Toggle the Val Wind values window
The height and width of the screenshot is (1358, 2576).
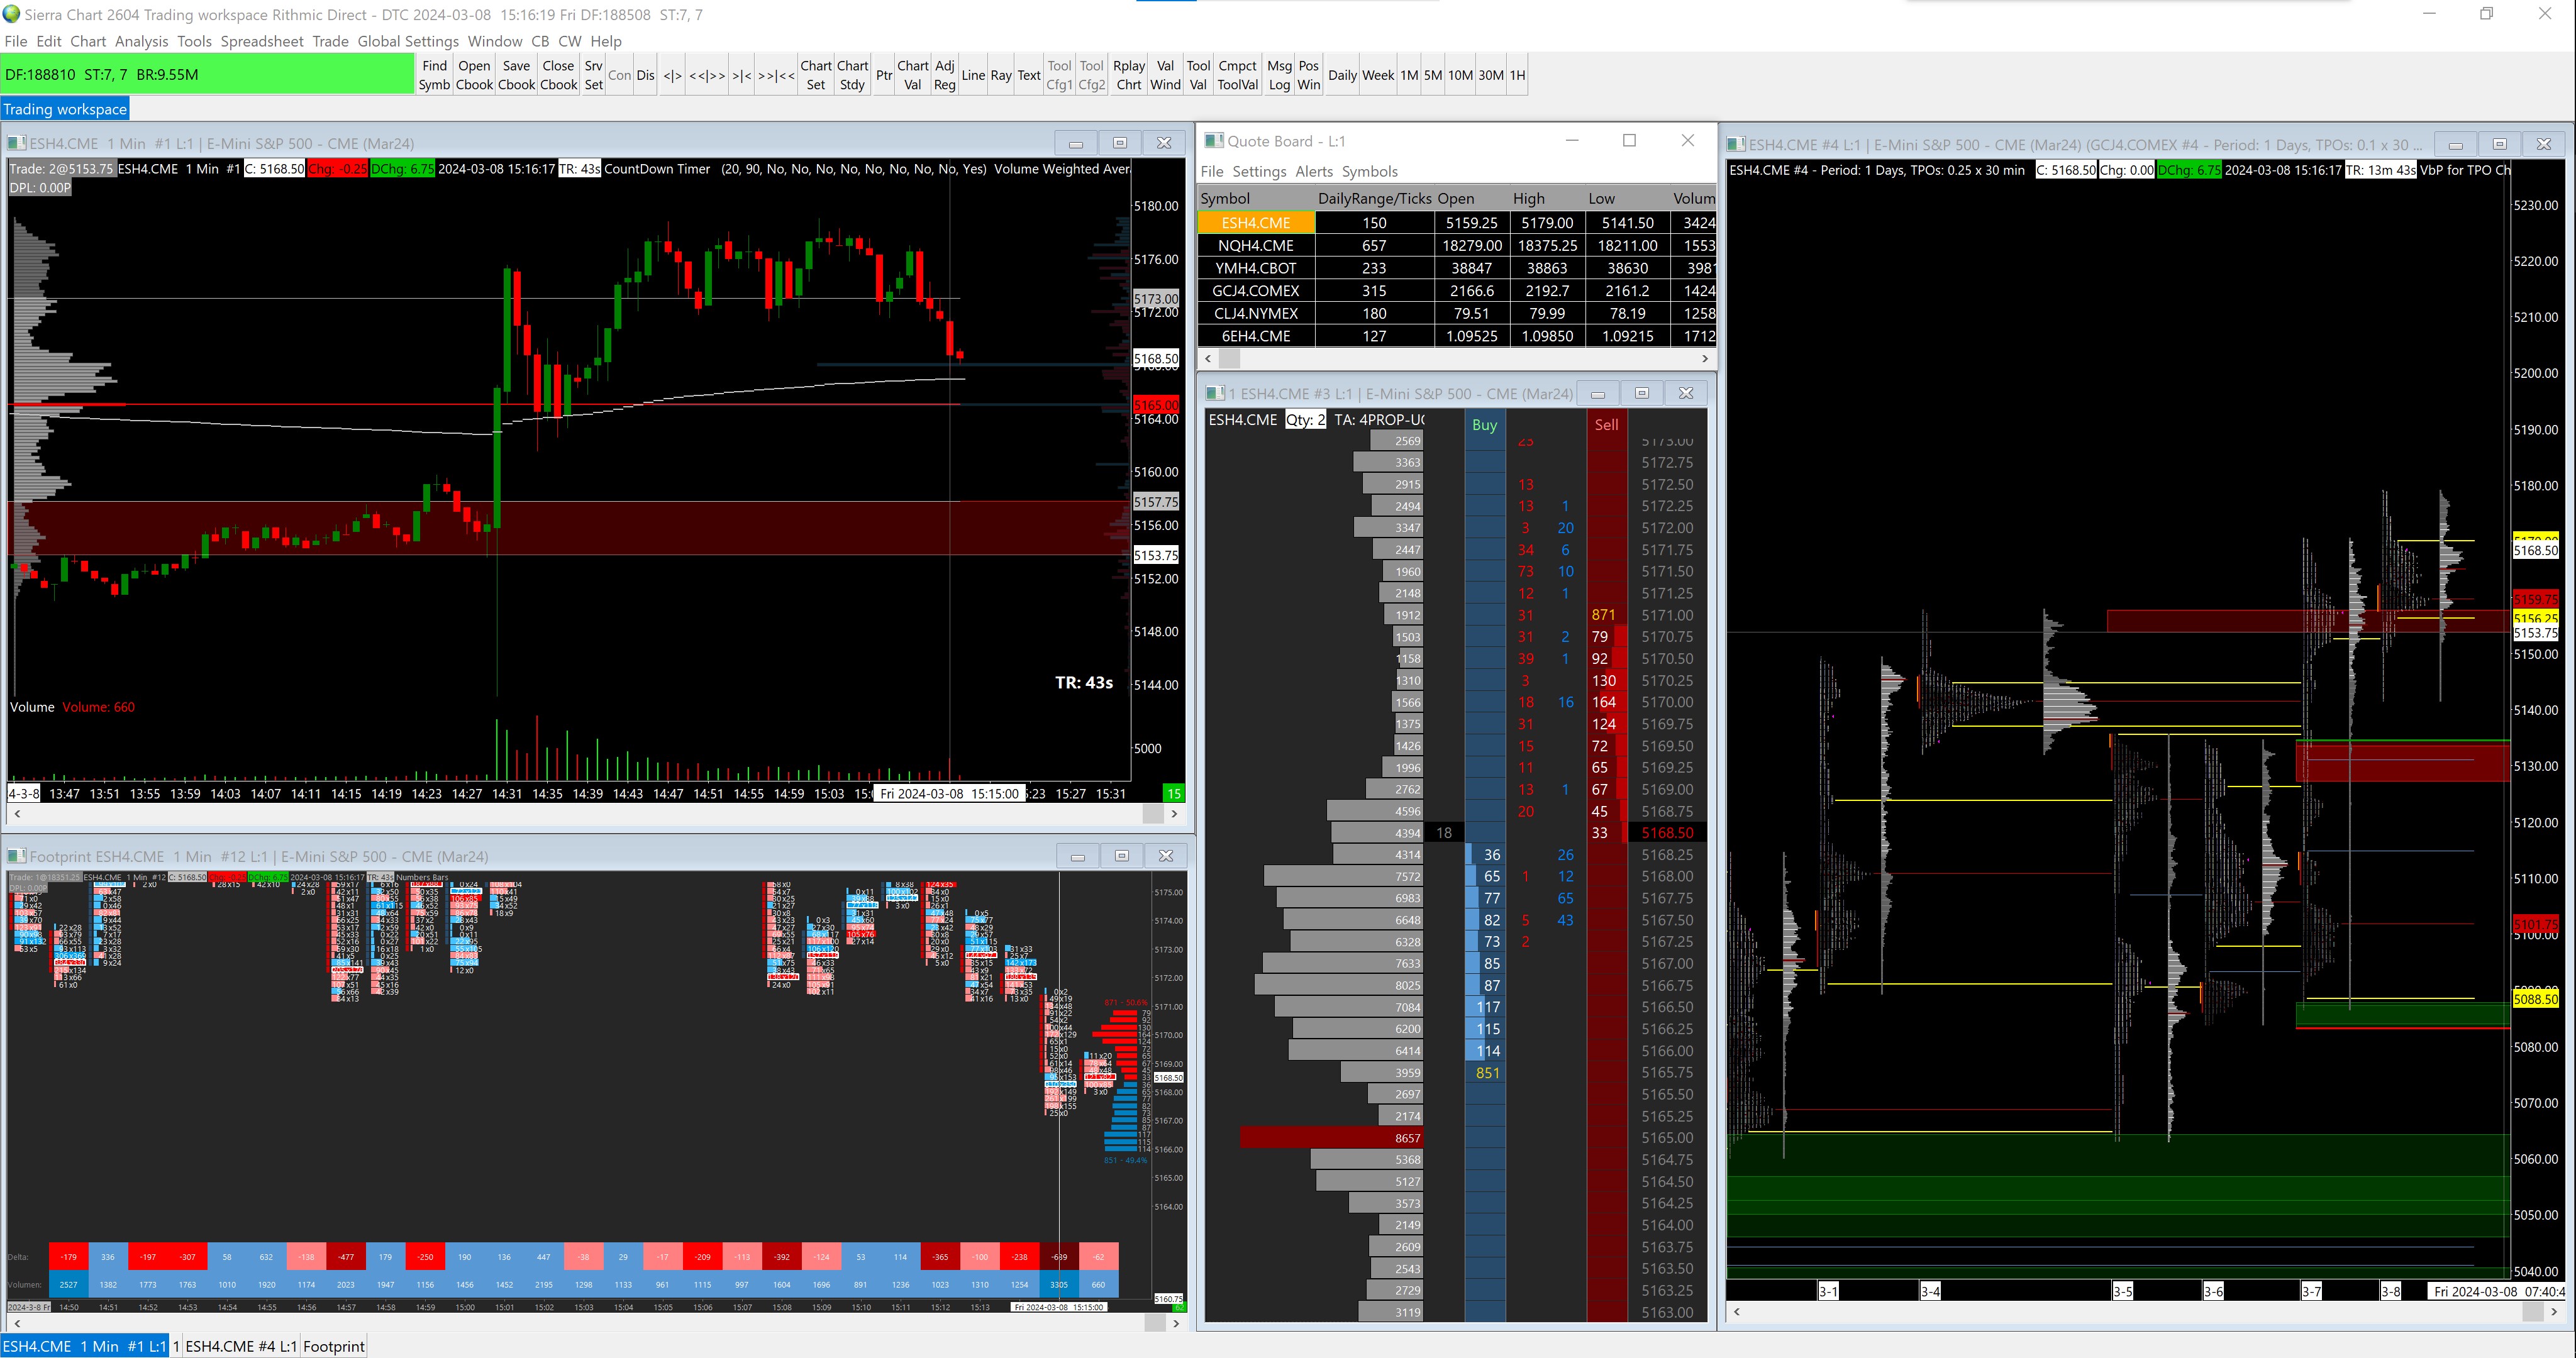(x=1165, y=75)
